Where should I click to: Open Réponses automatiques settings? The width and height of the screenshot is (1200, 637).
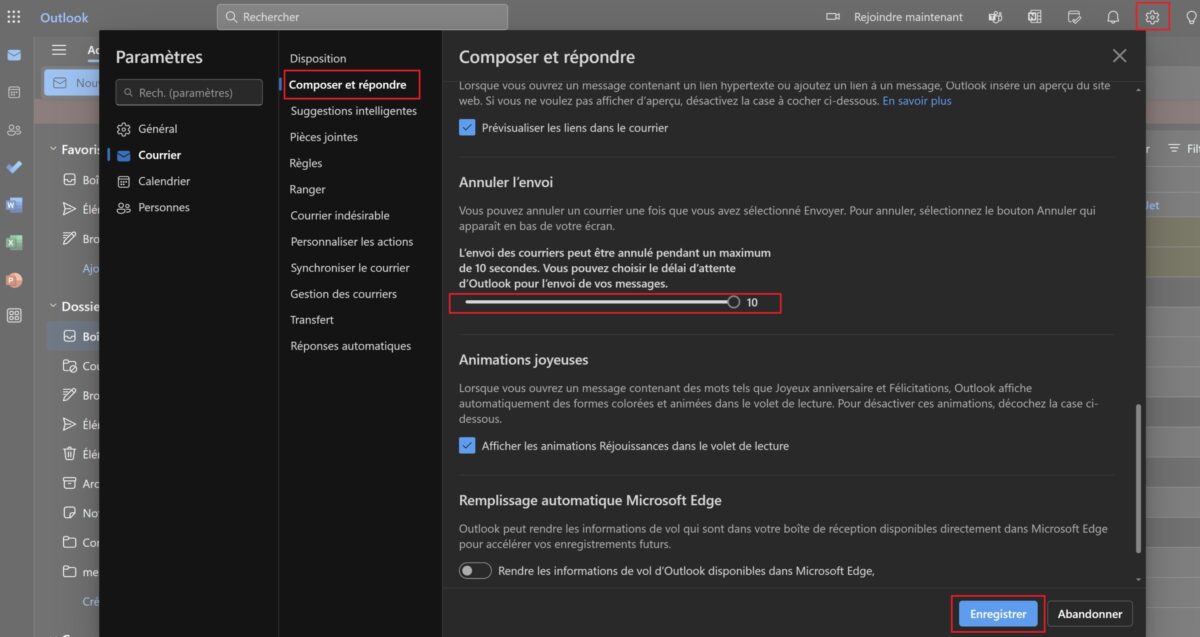351,346
